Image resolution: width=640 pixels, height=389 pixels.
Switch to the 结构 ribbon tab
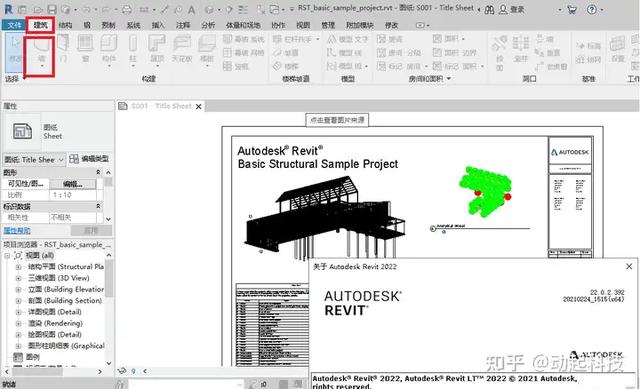coord(65,25)
